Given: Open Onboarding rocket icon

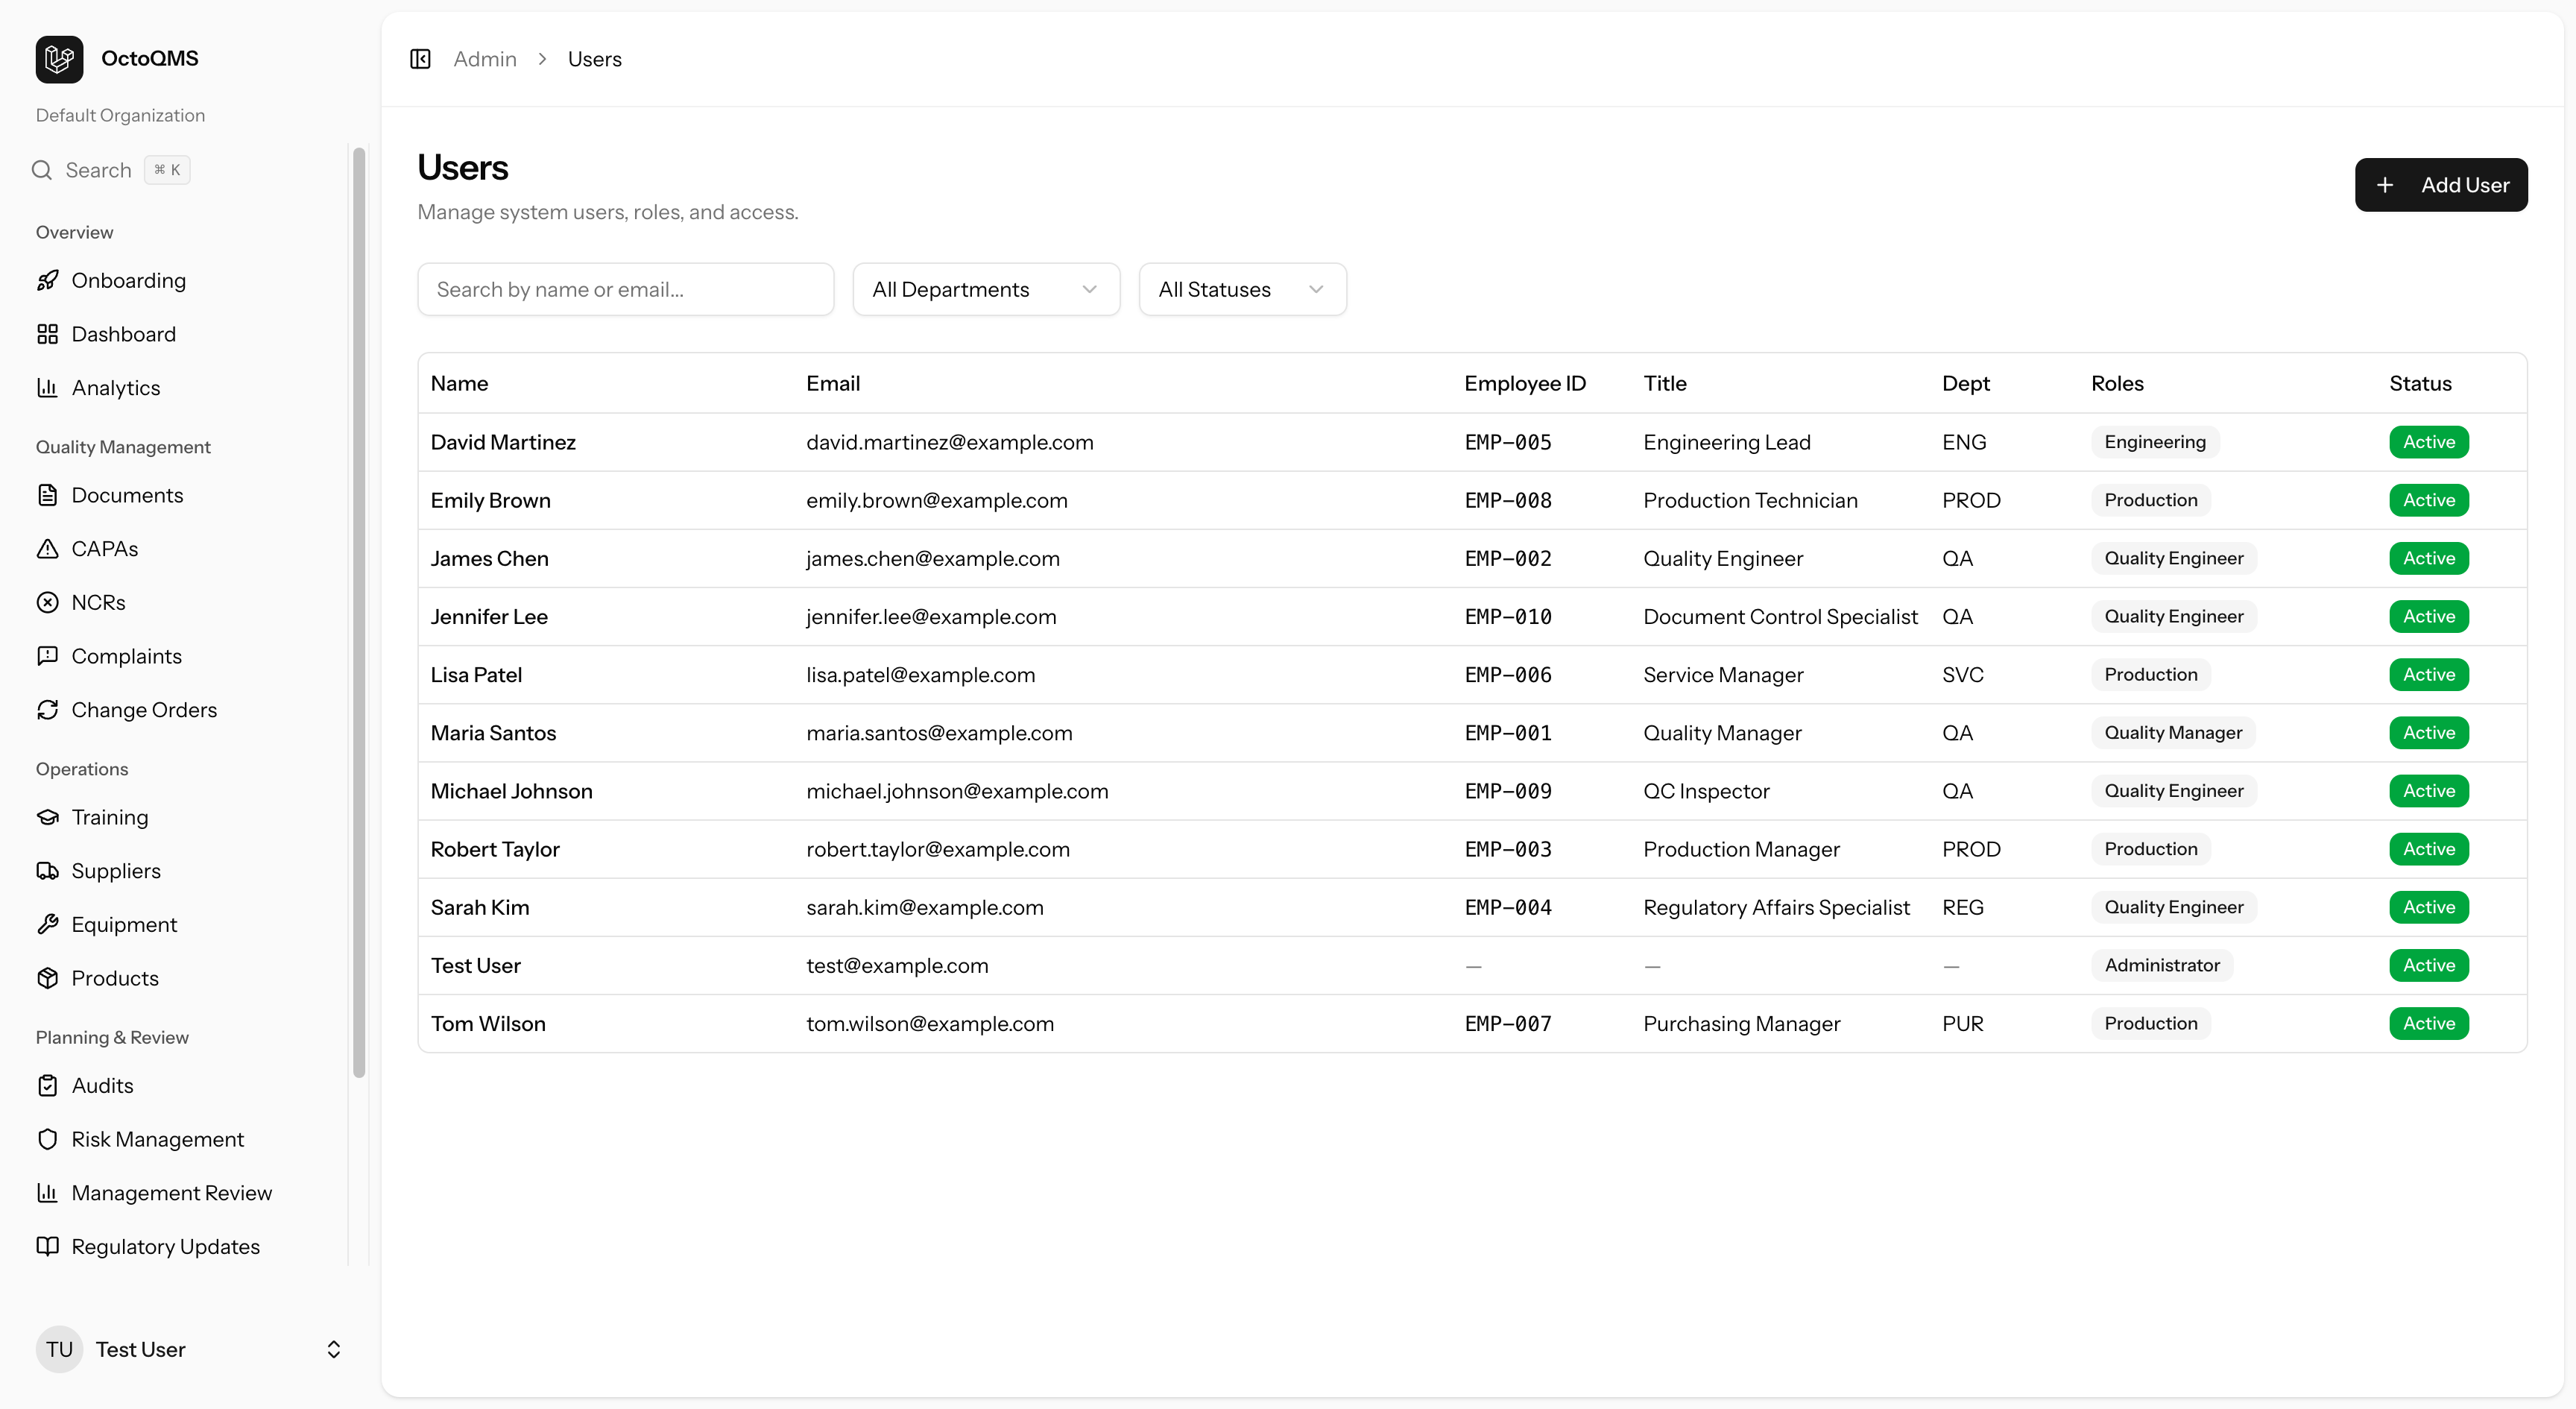Looking at the screenshot, I should point(47,280).
